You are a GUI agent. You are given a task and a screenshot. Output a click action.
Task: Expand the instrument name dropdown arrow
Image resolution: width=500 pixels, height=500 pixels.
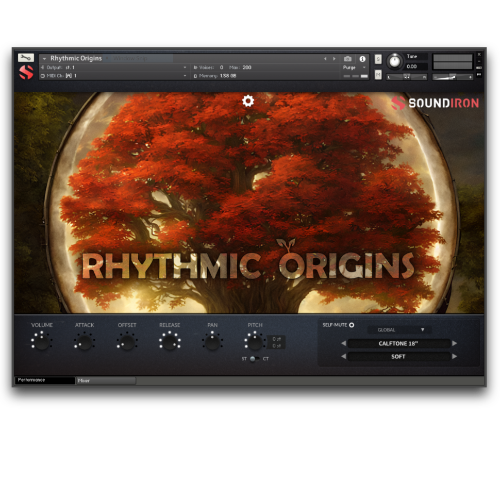coord(44,59)
